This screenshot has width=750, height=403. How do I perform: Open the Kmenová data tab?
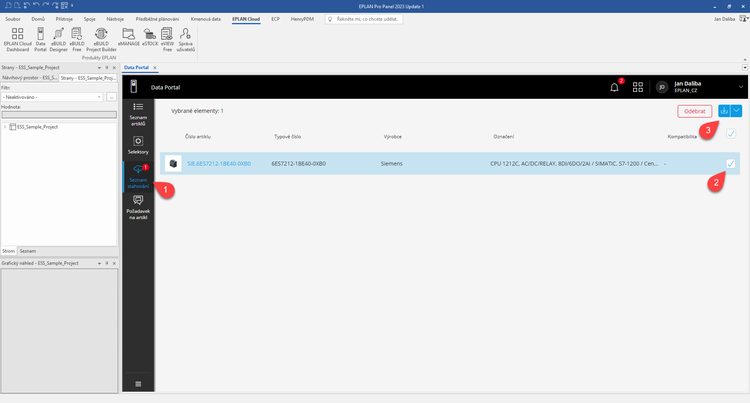point(206,19)
